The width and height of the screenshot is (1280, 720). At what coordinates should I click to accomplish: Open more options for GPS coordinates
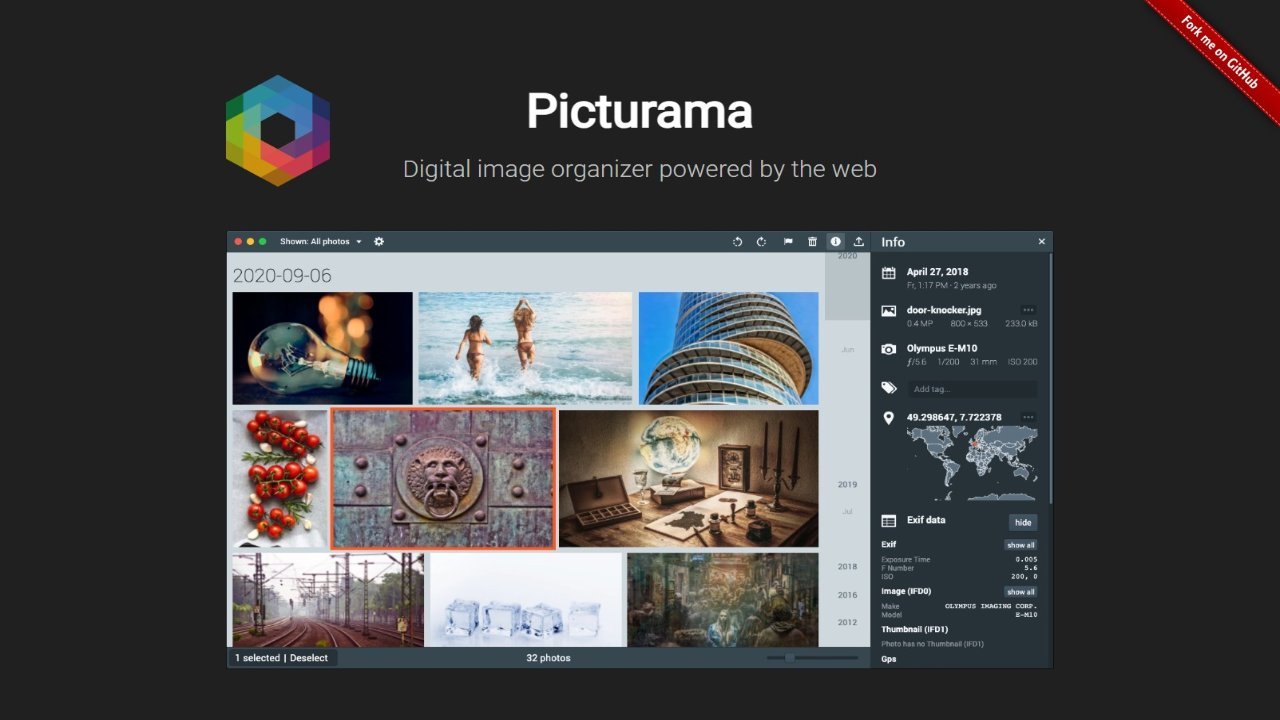[1028, 417]
